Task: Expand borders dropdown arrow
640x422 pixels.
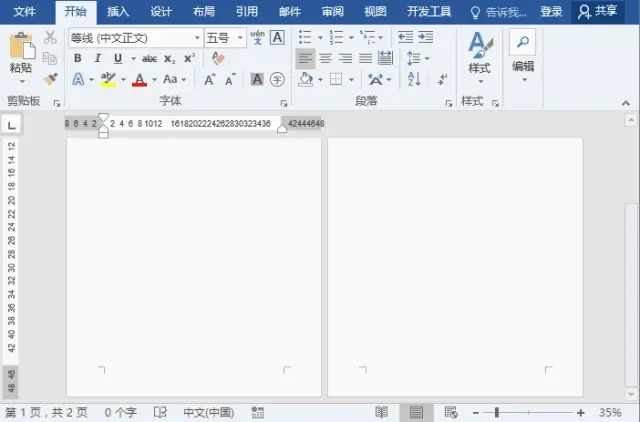Action: [x=351, y=79]
